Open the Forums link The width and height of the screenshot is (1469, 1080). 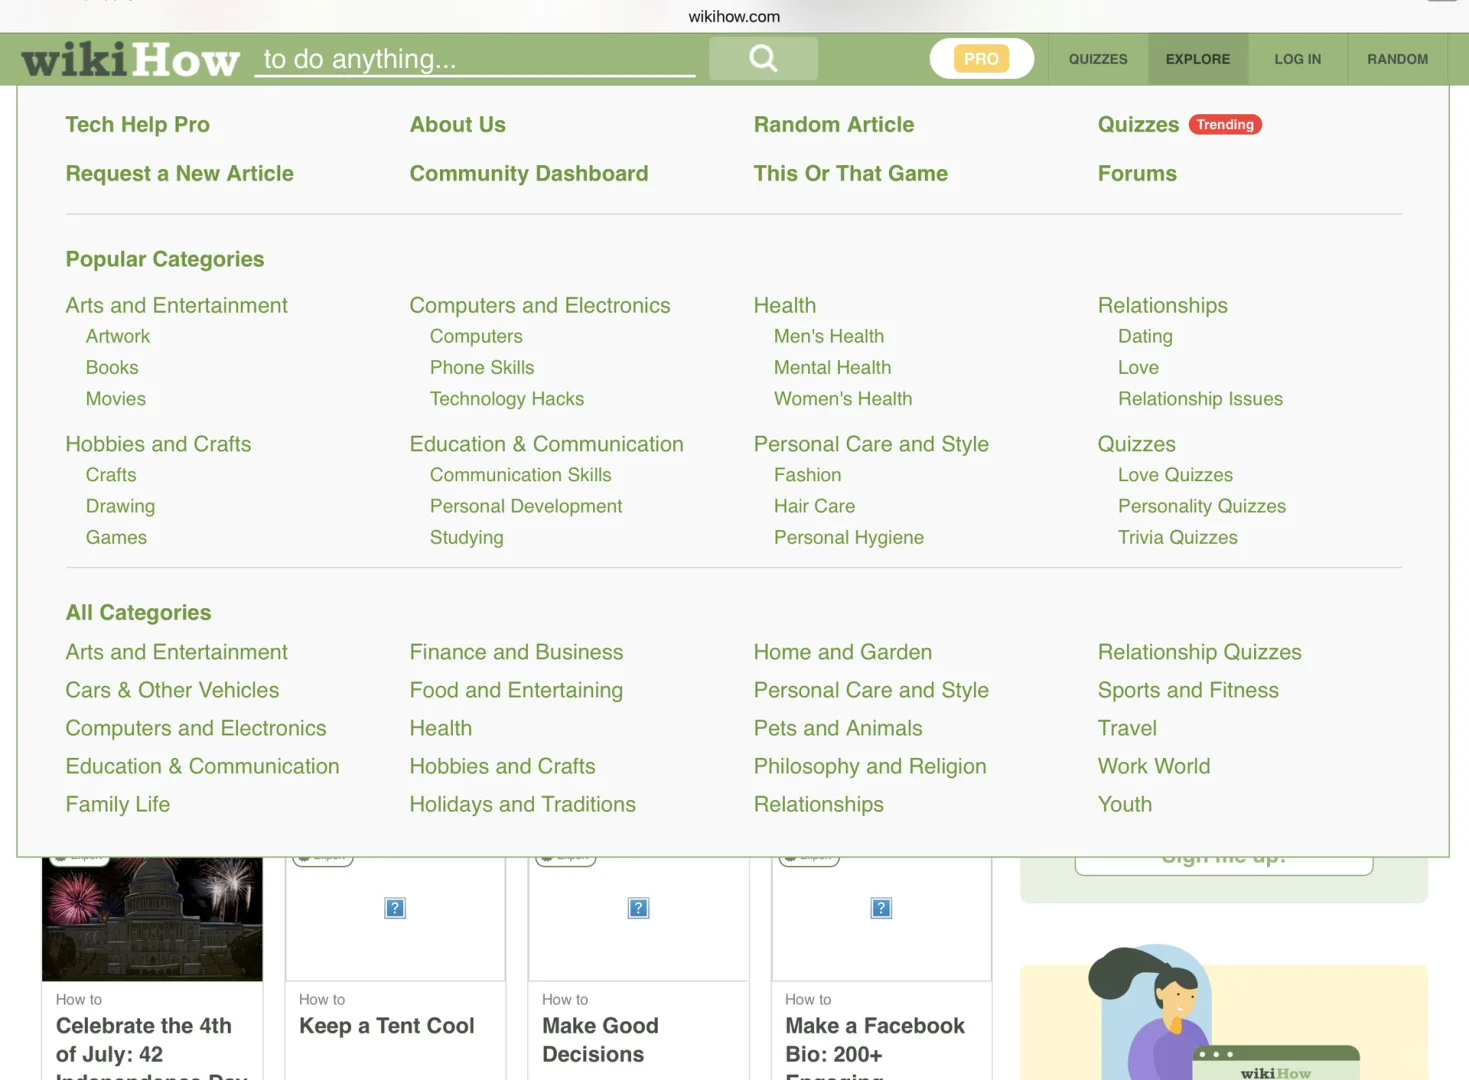pyautogui.click(x=1137, y=174)
